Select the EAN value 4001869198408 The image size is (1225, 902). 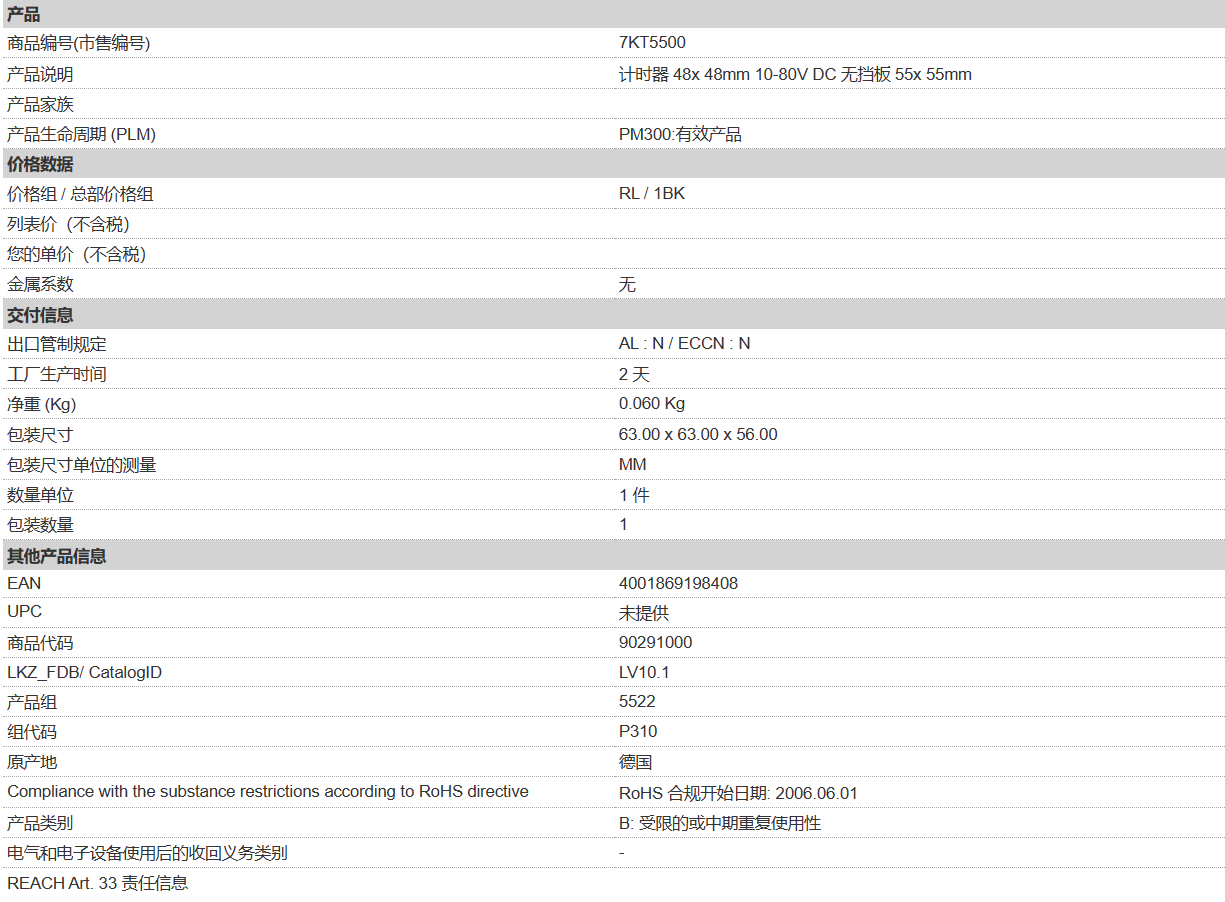click(x=678, y=583)
